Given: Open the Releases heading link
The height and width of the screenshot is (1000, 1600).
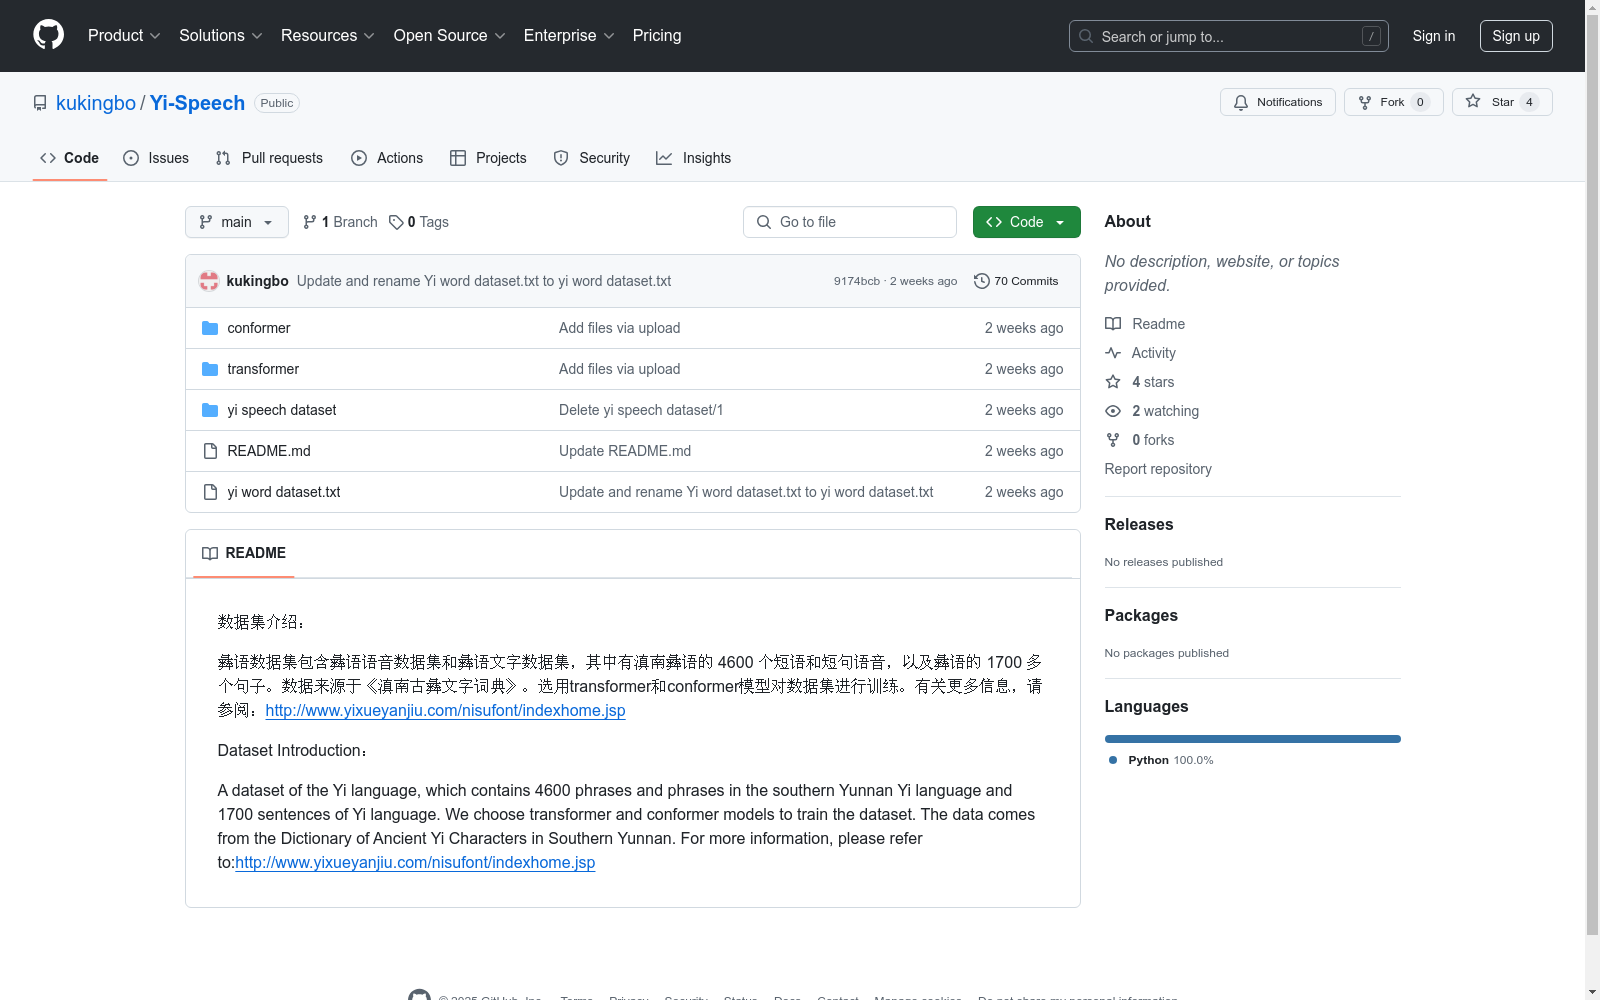Looking at the screenshot, I should pyautogui.click(x=1139, y=524).
